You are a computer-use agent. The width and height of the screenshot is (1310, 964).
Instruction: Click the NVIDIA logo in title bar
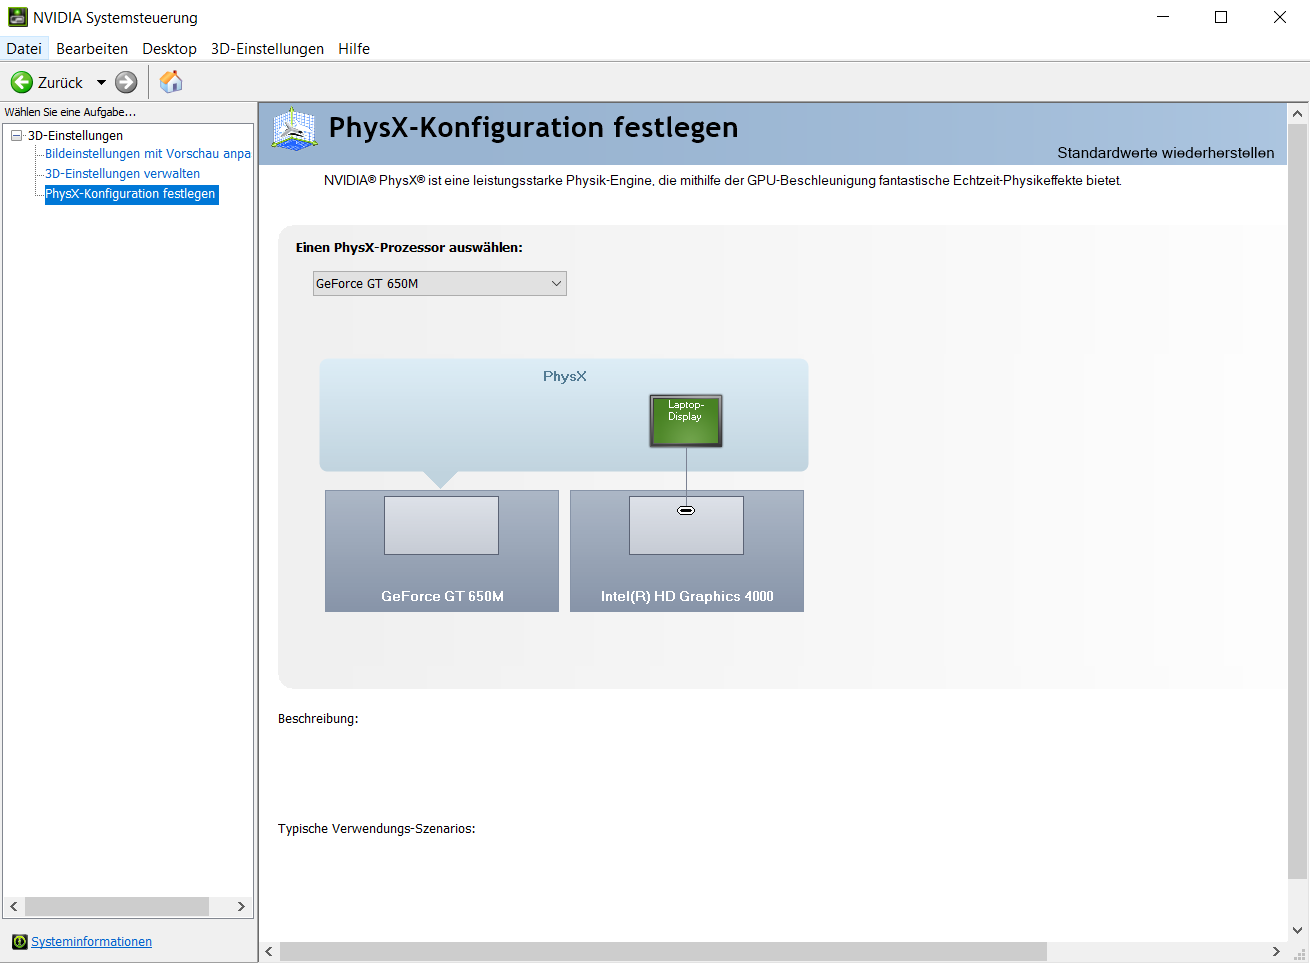[x=17, y=17]
